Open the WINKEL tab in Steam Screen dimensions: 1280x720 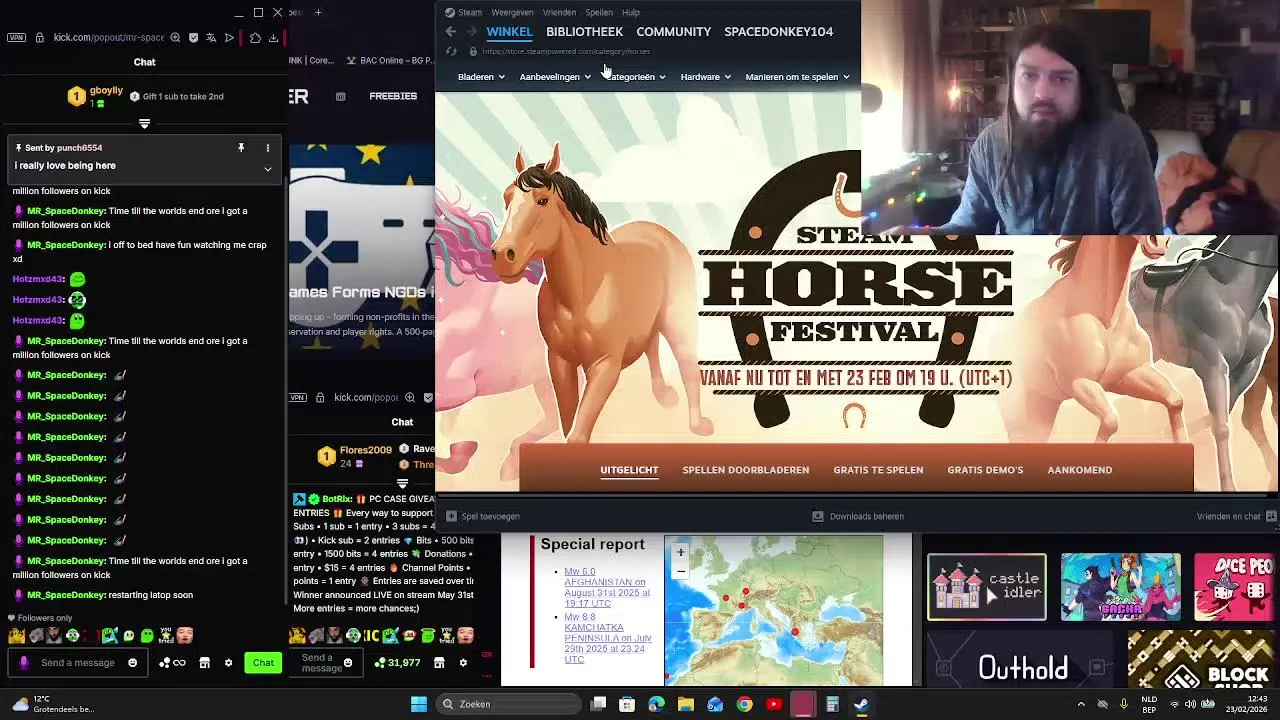(x=509, y=32)
